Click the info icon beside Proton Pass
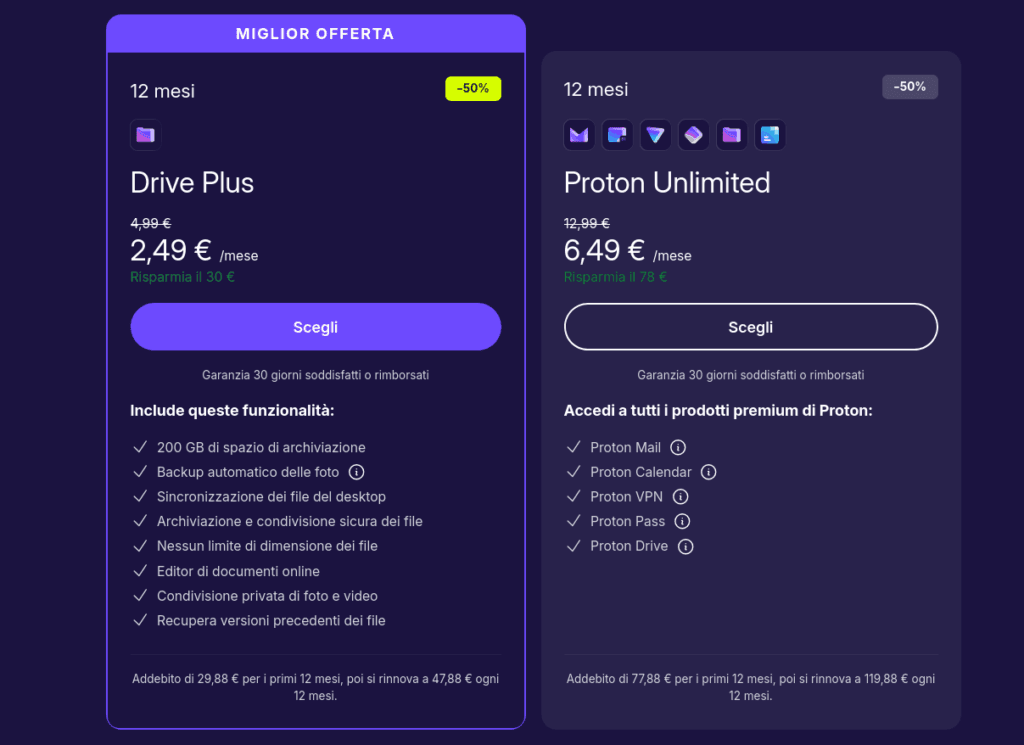This screenshot has height=745, width=1024. coord(683,521)
